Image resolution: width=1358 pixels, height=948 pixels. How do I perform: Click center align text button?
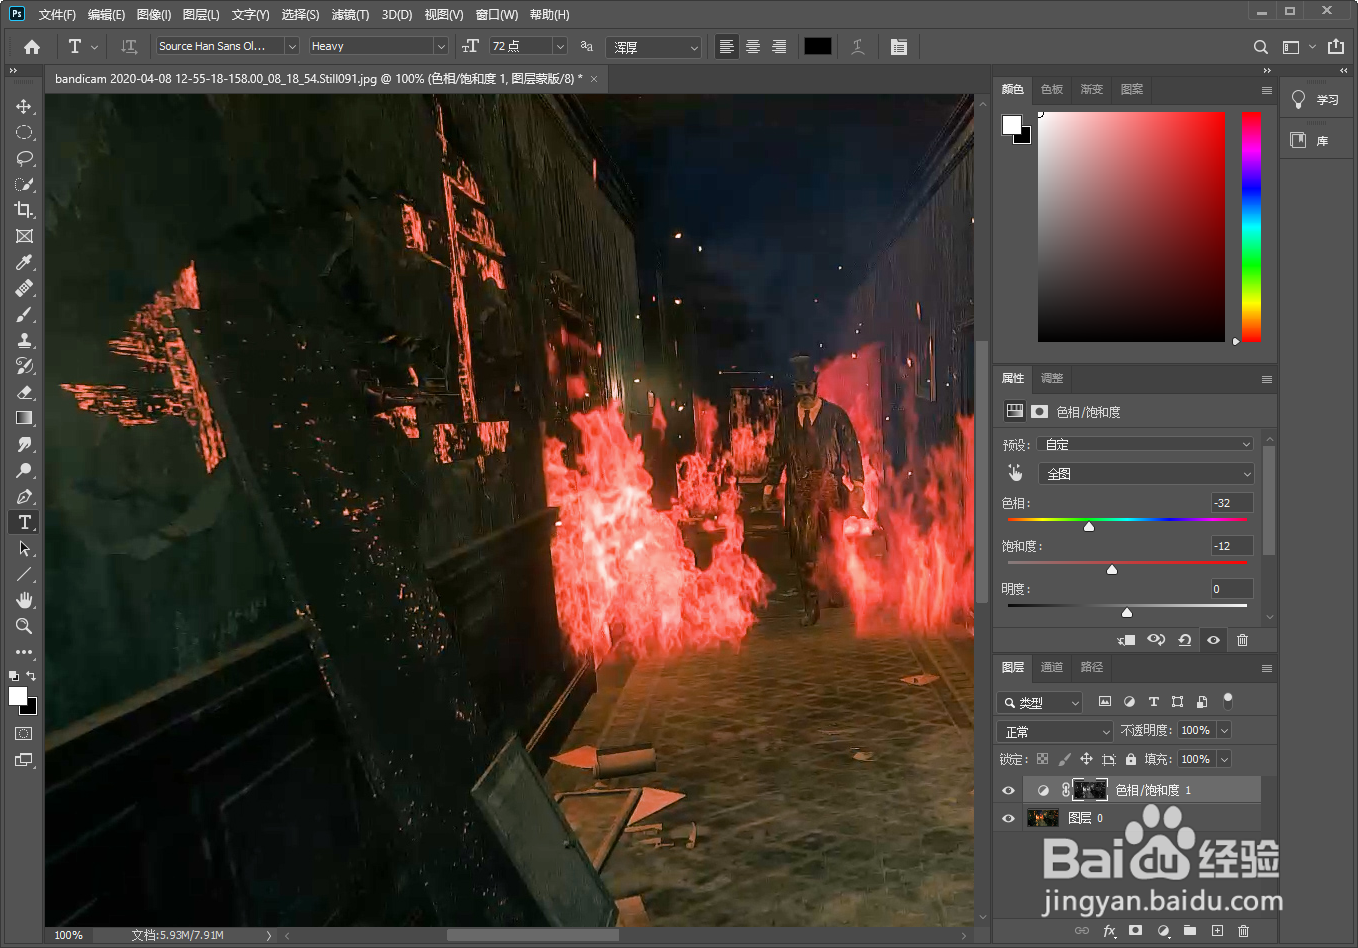753,47
